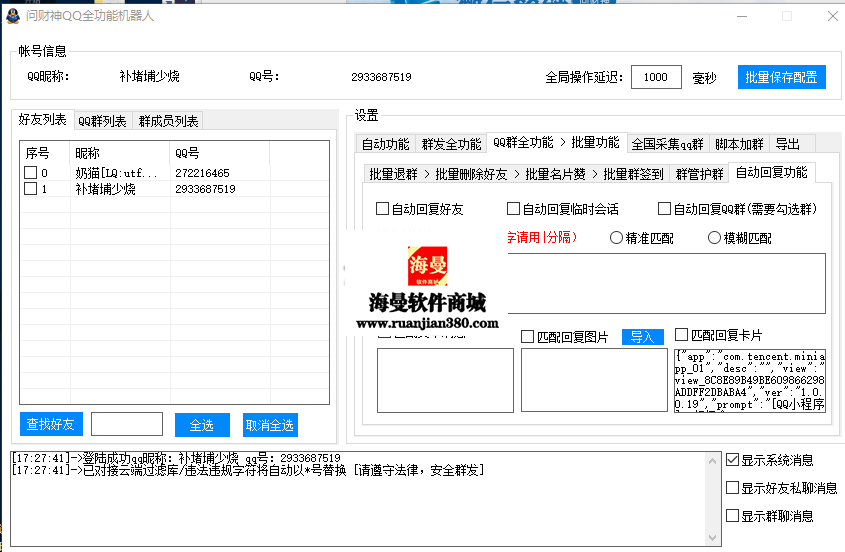Viewport: 845px width, 552px height.
Task: Click the 昵称 column header
Action: 120,153
